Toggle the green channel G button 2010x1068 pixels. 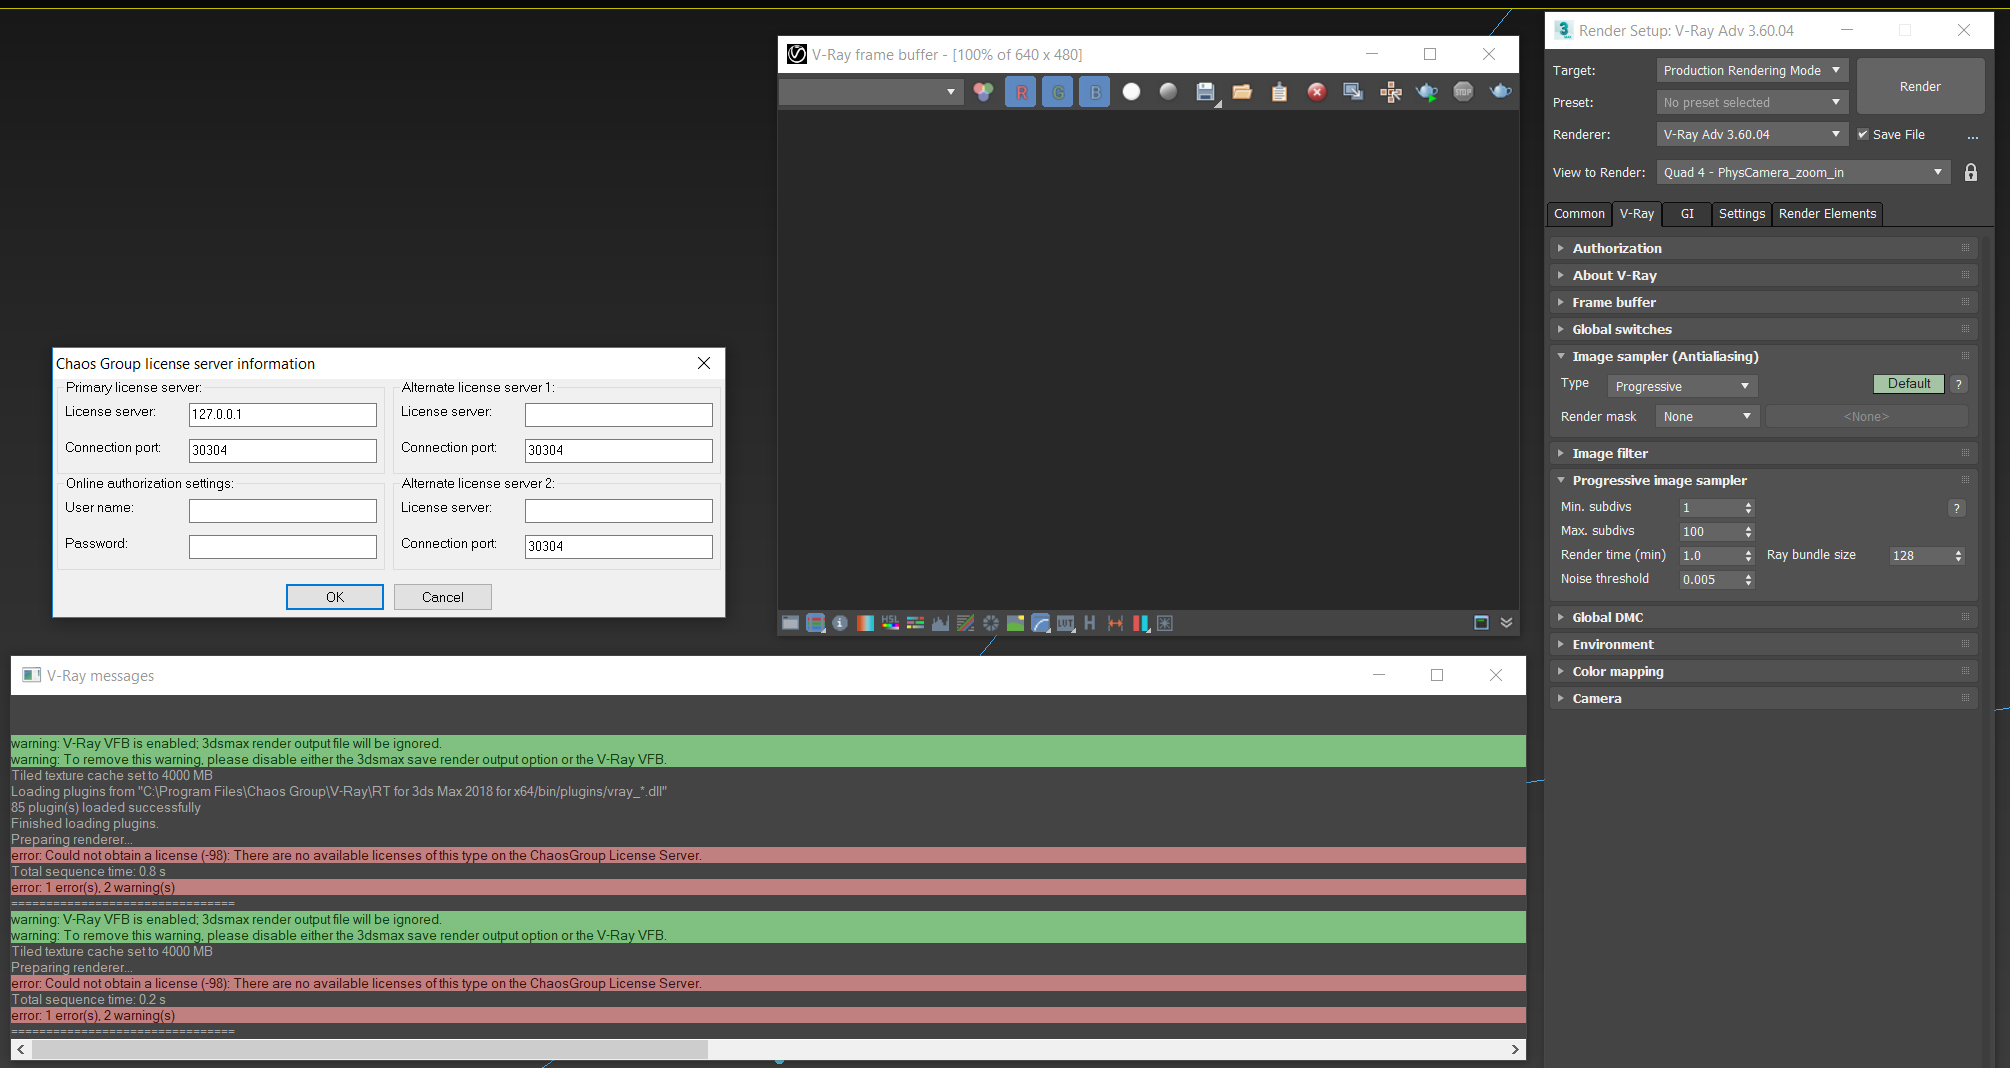[x=1058, y=92]
